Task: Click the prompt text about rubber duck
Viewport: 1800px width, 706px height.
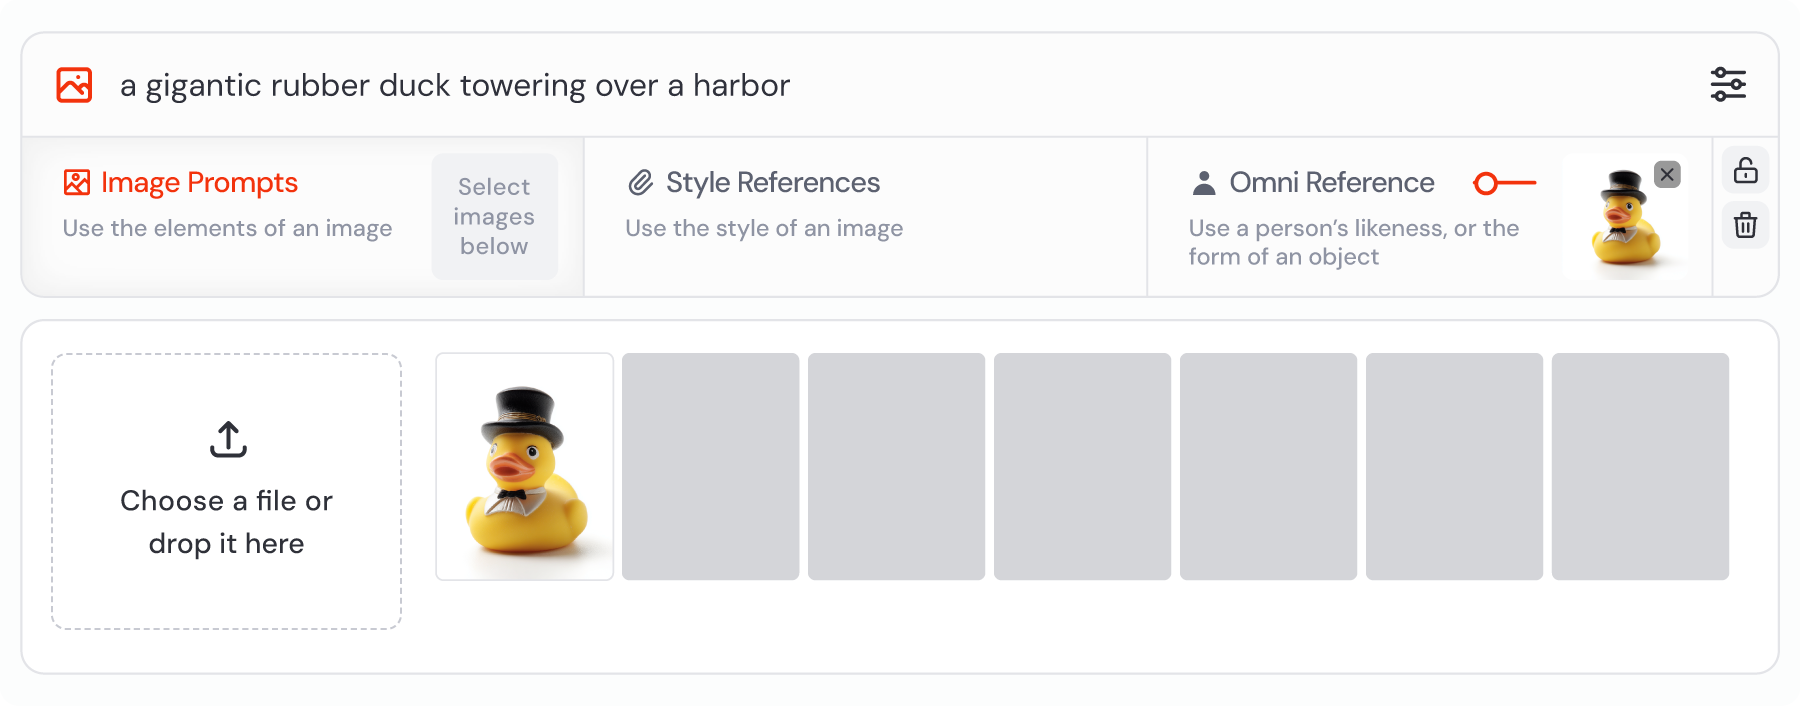Action: (x=455, y=86)
